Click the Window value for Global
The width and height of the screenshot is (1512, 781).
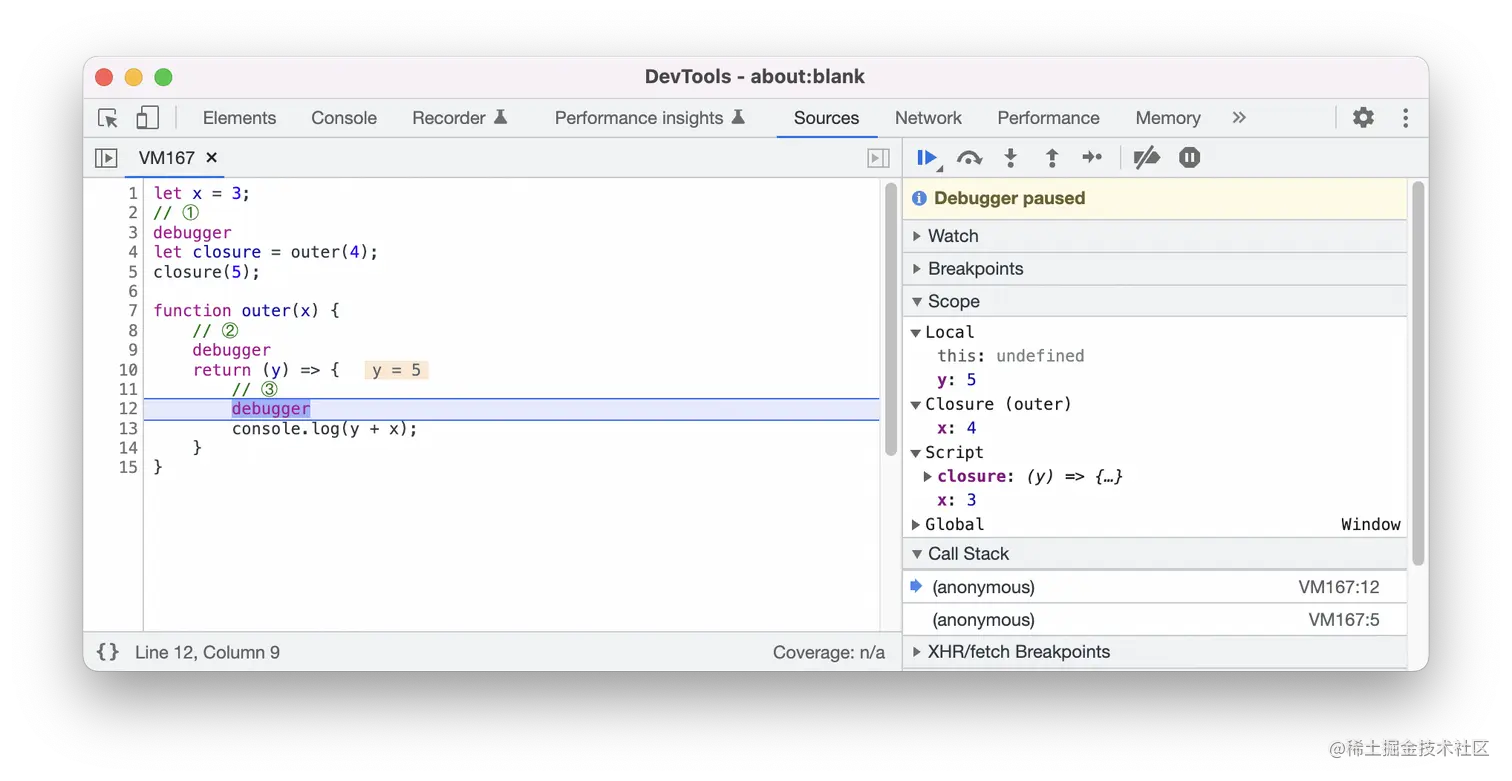pos(1370,525)
